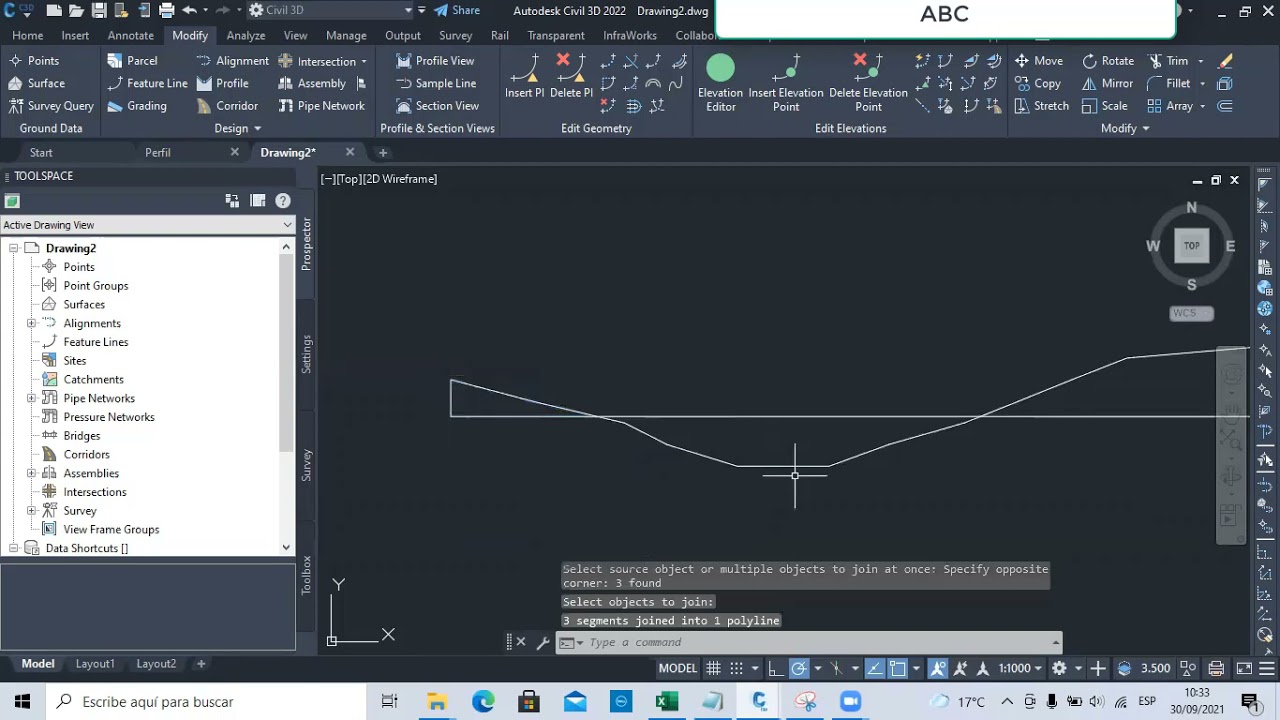Select the Assembly tool
Screen dimensions: 1280x720
point(312,83)
